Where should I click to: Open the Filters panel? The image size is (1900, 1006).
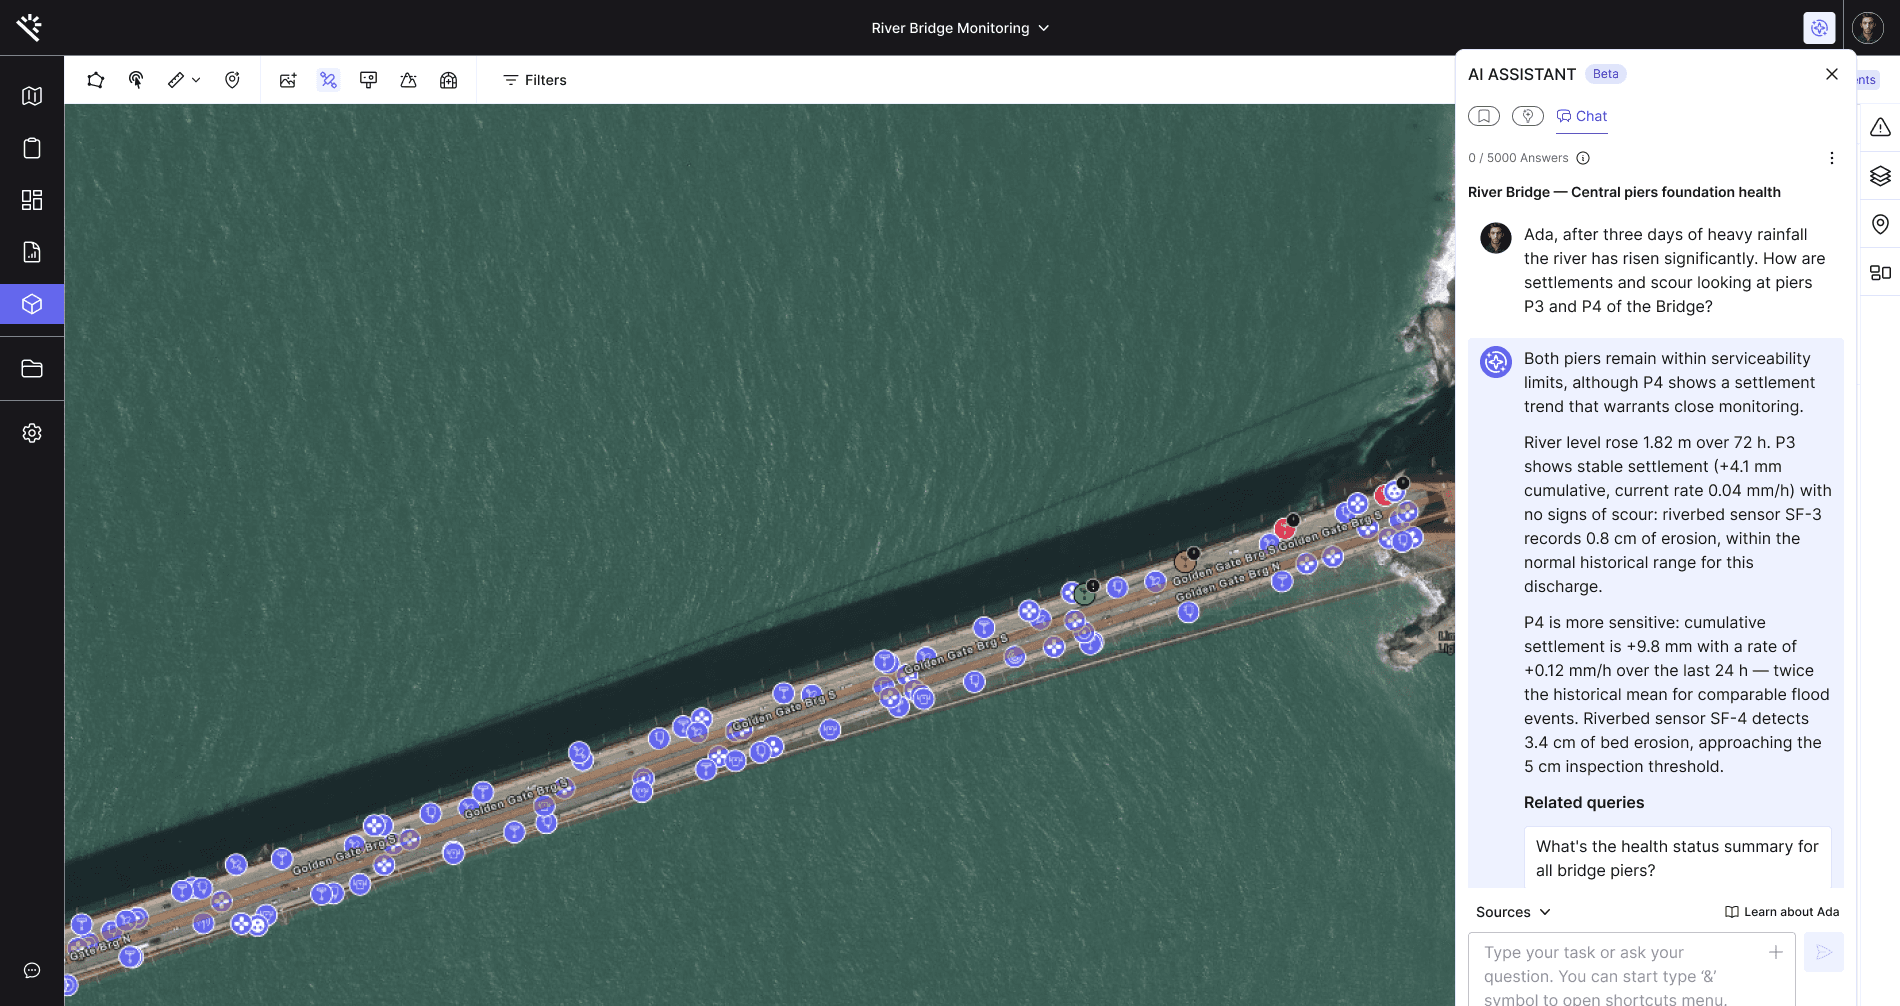pyautogui.click(x=534, y=80)
